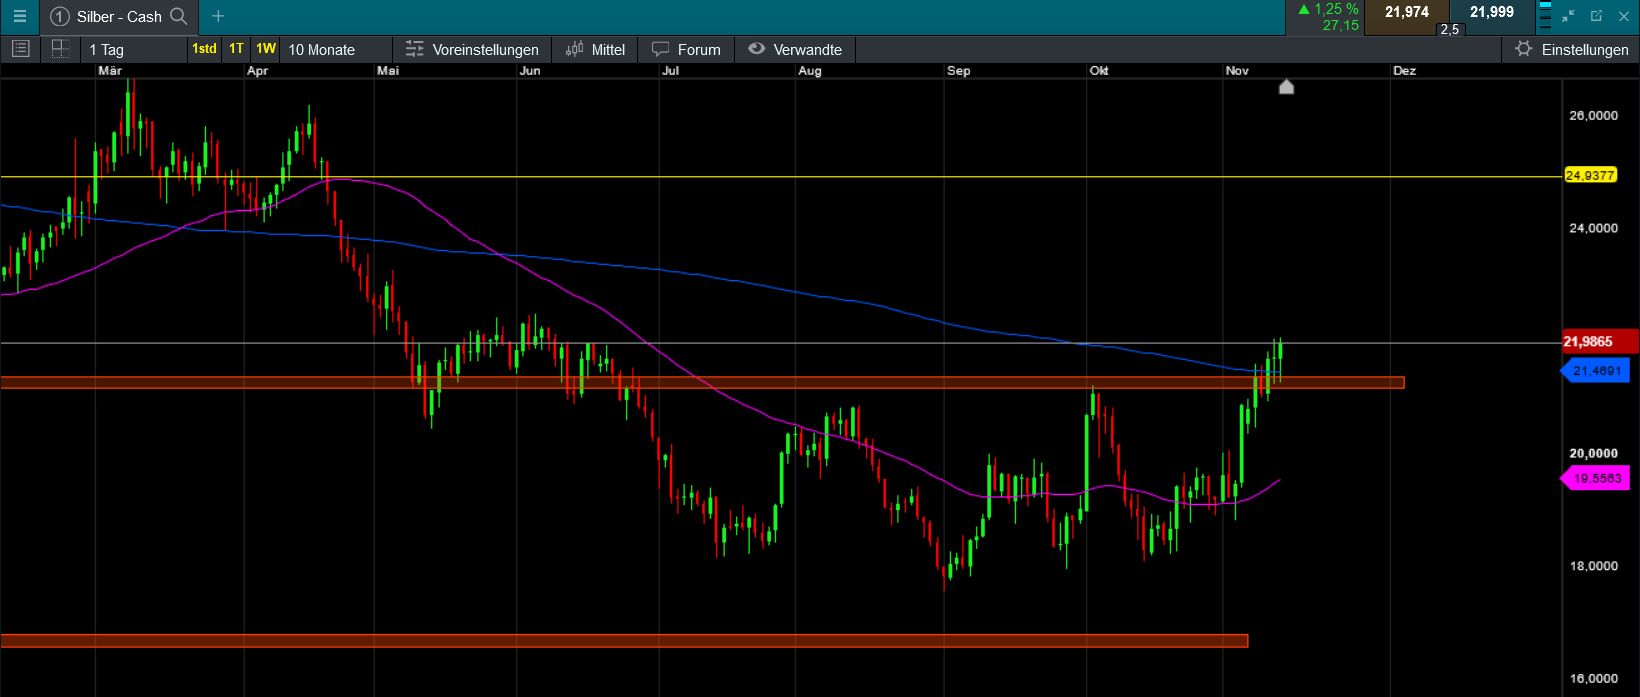Open the hamburger menu at top left

[19, 16]
